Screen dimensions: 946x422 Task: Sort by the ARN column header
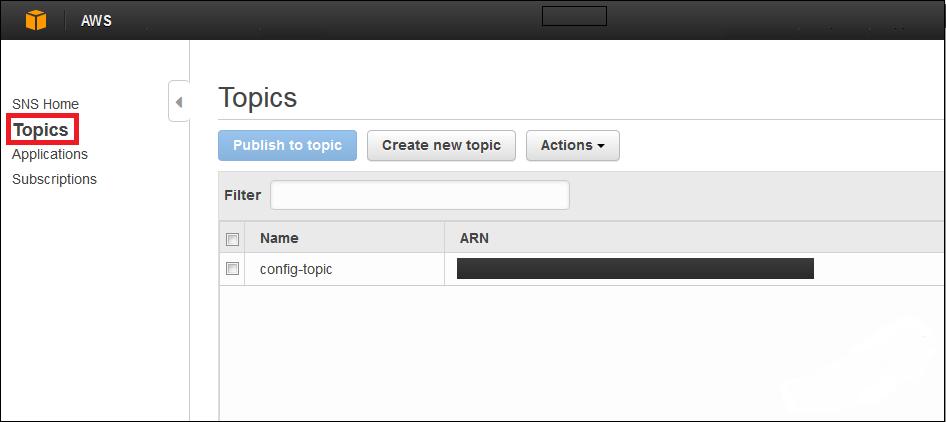click(x=474, y=238)
